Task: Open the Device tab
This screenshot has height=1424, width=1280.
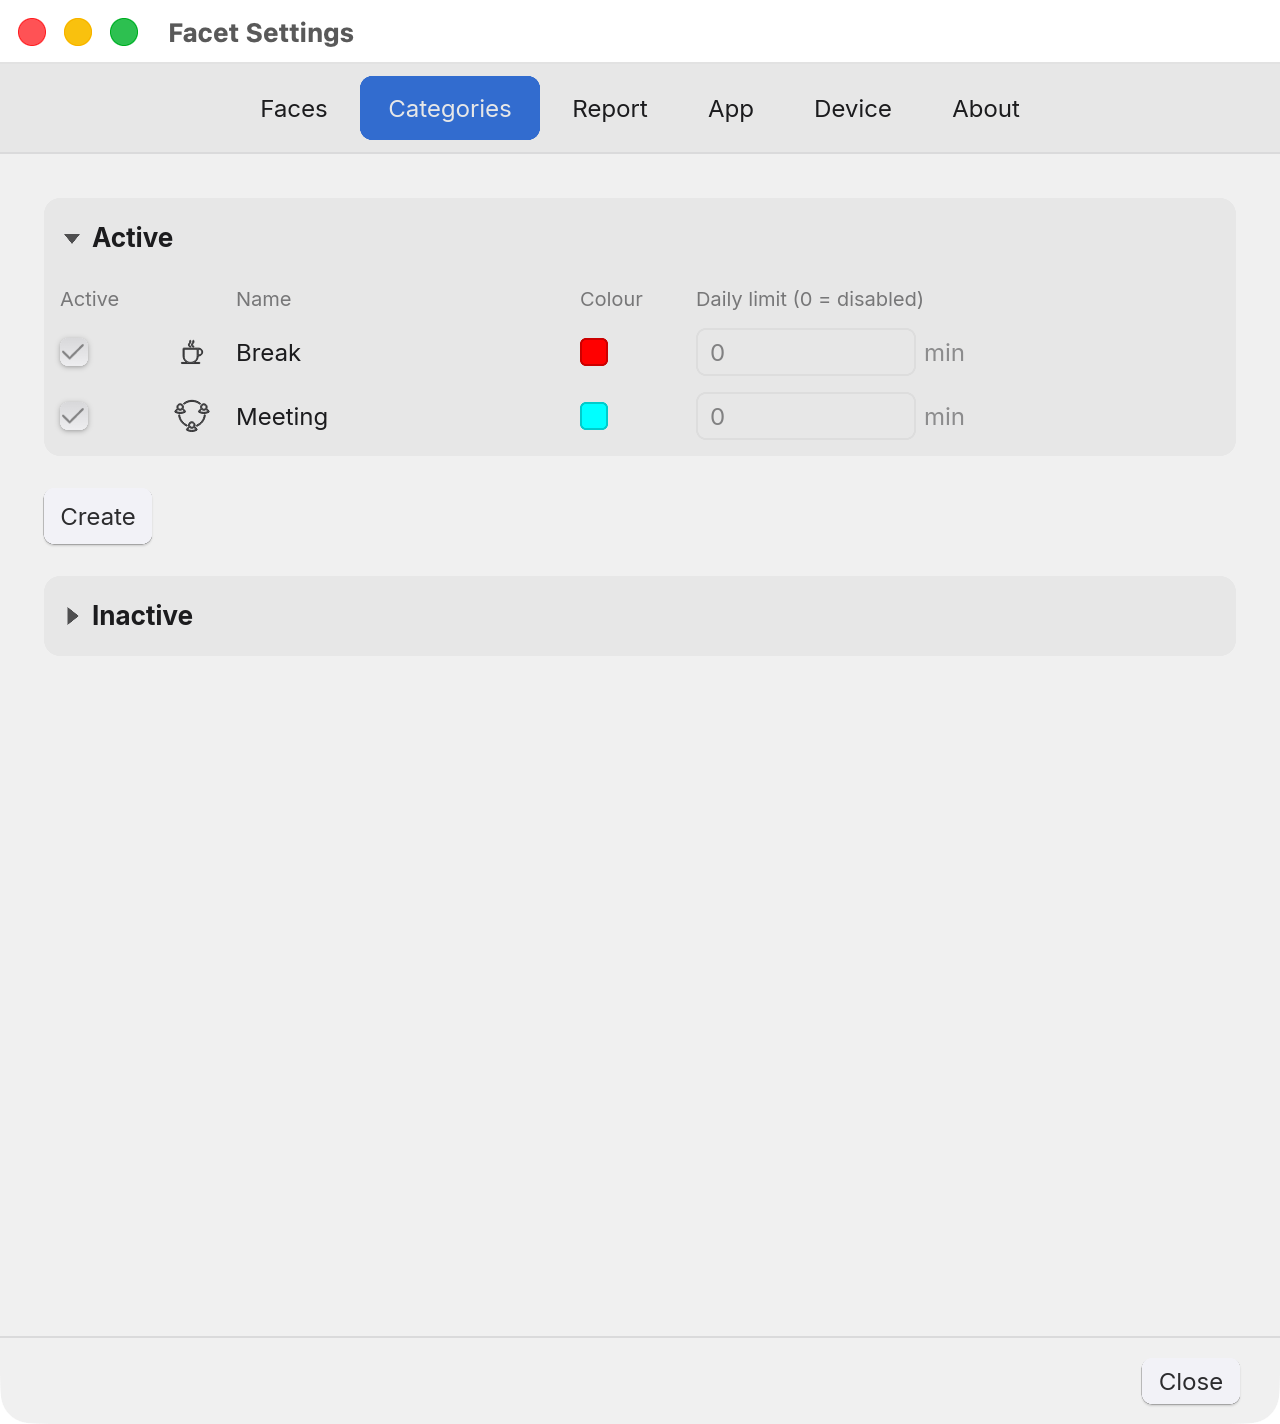Action: [x=853, y=108]
